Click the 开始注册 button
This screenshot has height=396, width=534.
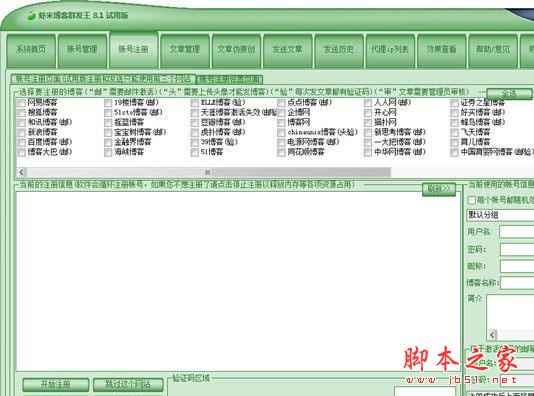[56, 385]
